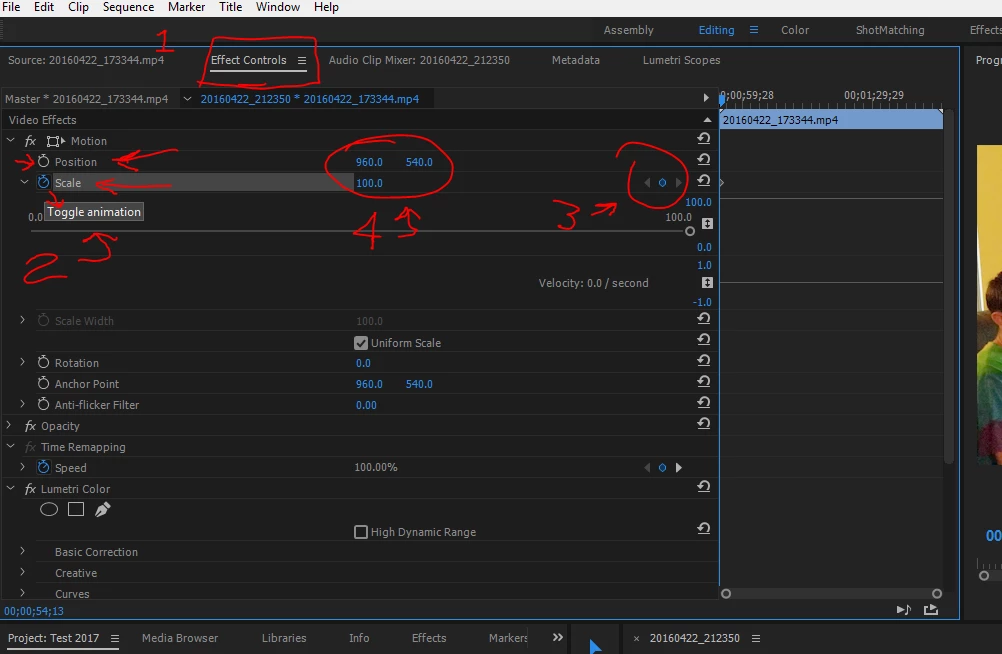1002x654 pixels.
Task: Switch to the Color workspace
Action: (x=795, y=30)
